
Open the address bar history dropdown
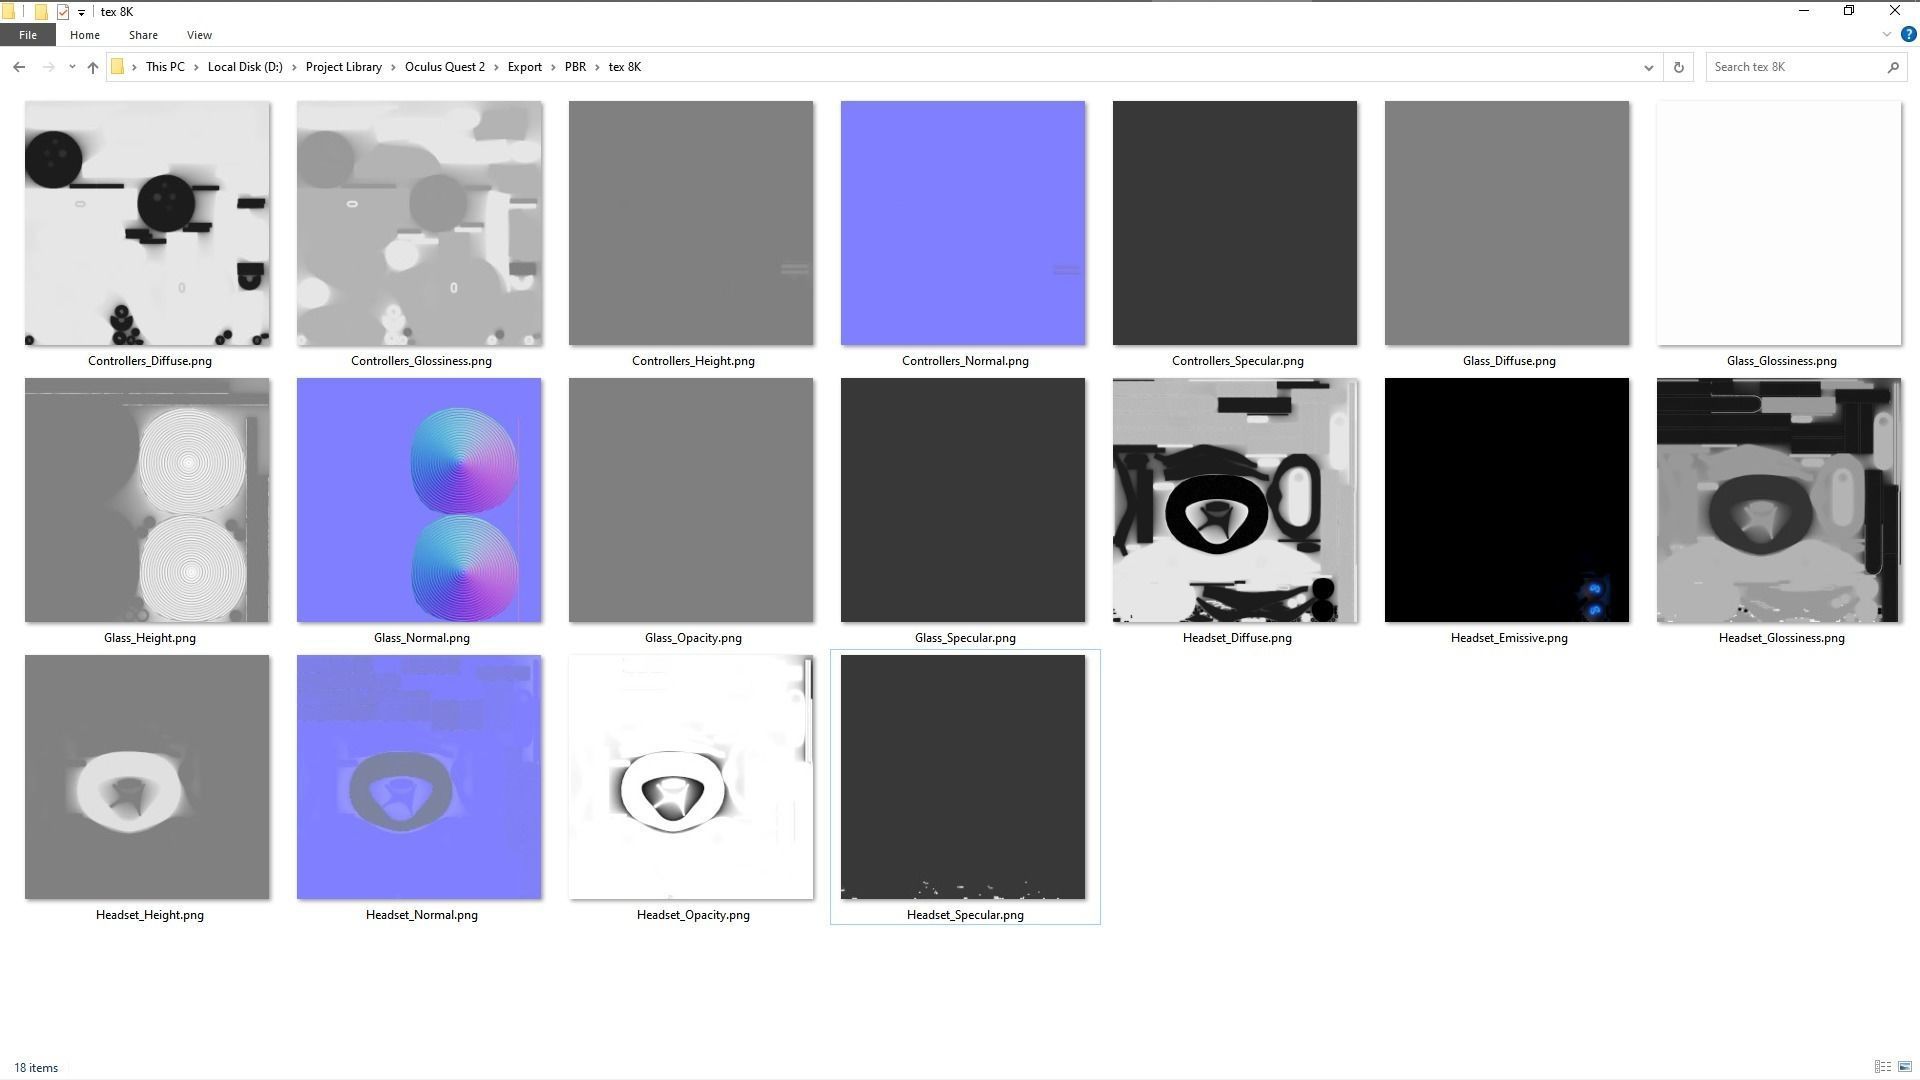1648,67
